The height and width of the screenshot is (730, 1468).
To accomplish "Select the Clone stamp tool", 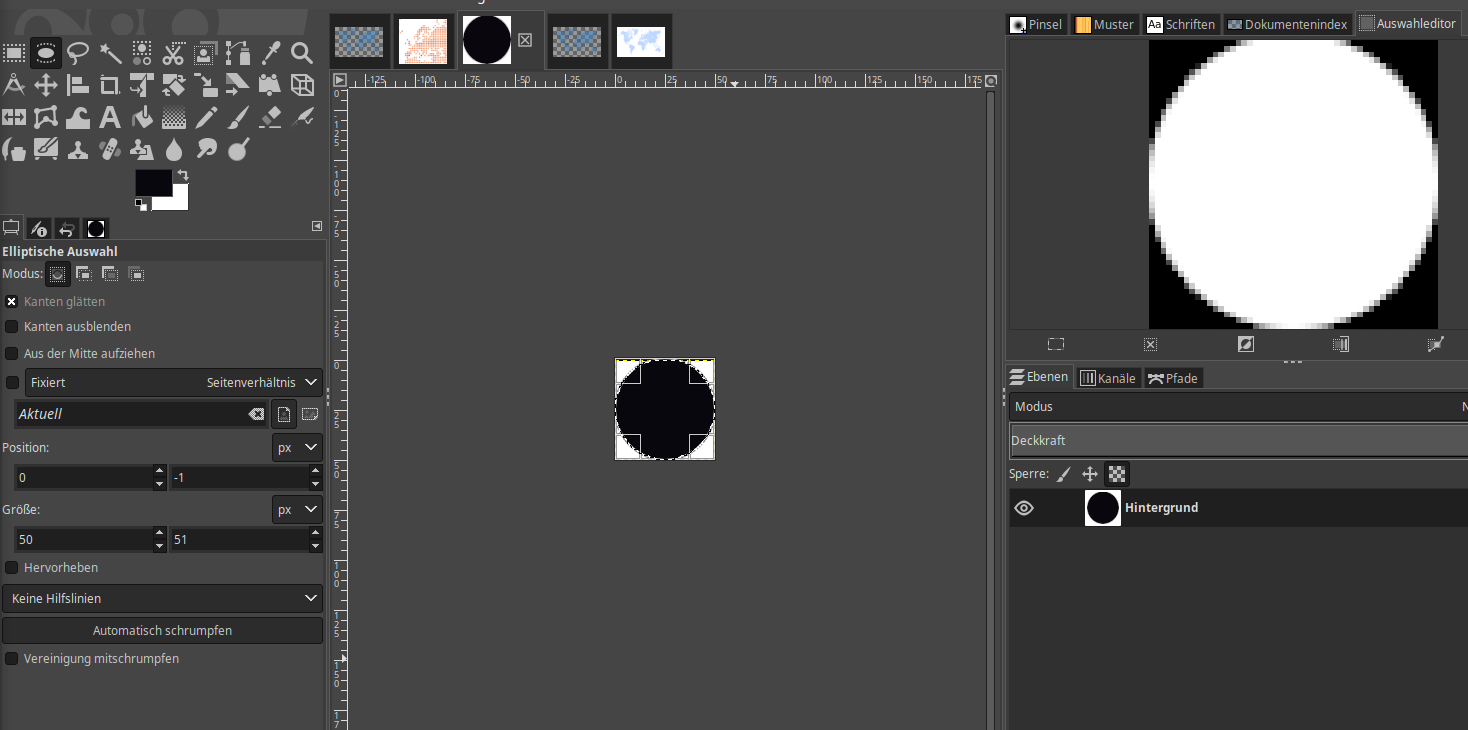I will (x=78, y=149).
